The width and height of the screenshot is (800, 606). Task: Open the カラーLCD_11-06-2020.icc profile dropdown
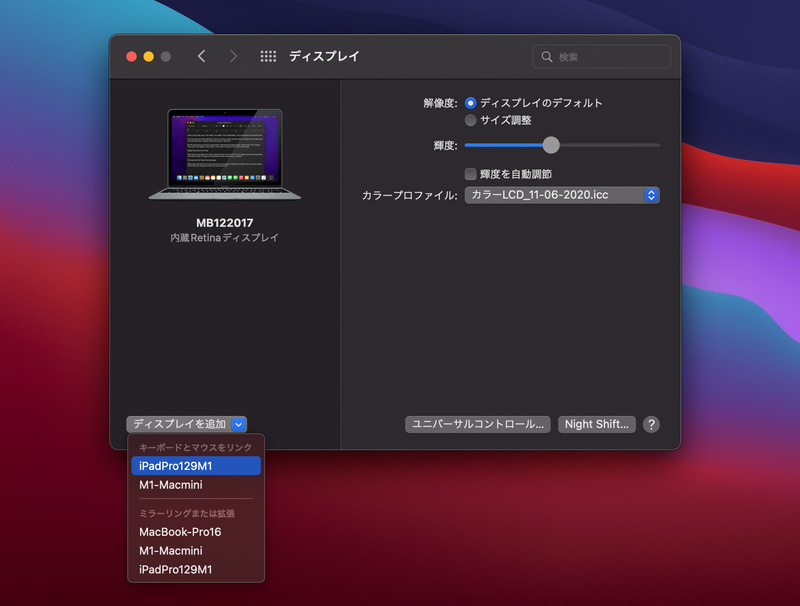562,195
